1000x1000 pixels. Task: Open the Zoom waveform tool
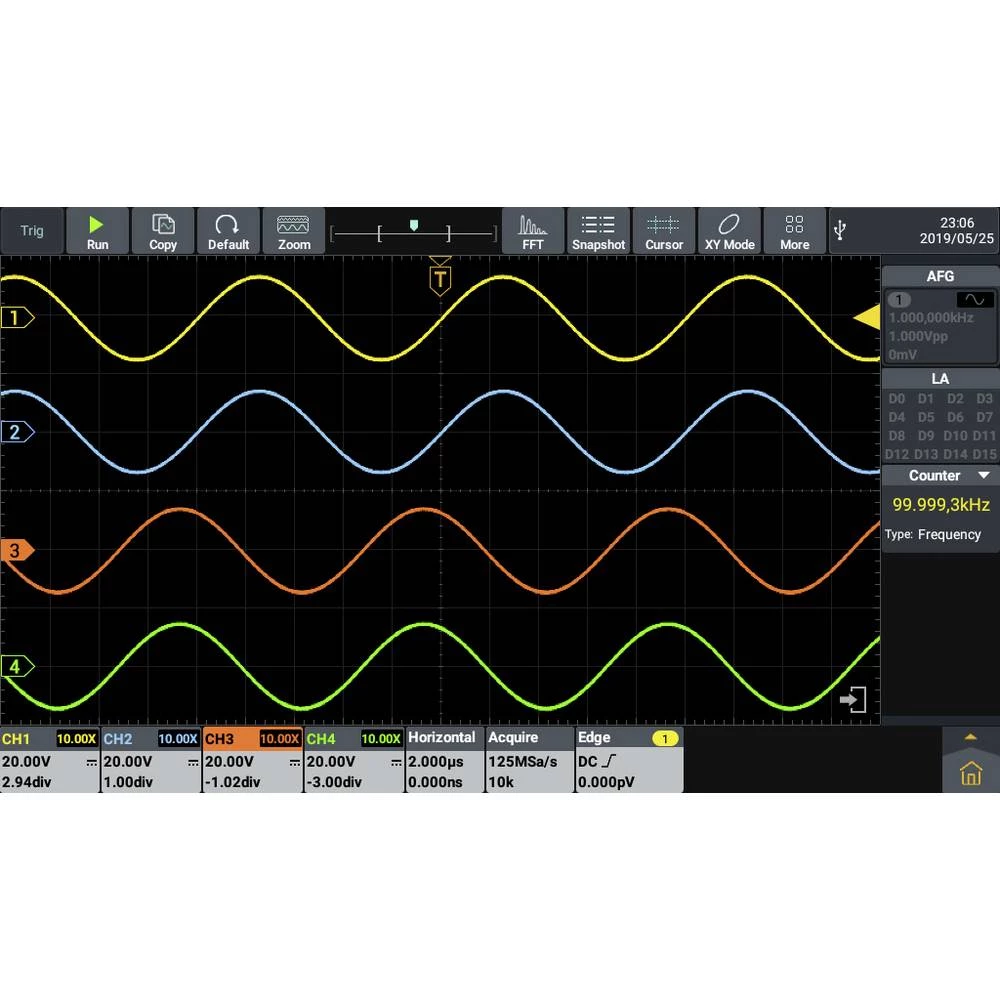tap(293, 231)
